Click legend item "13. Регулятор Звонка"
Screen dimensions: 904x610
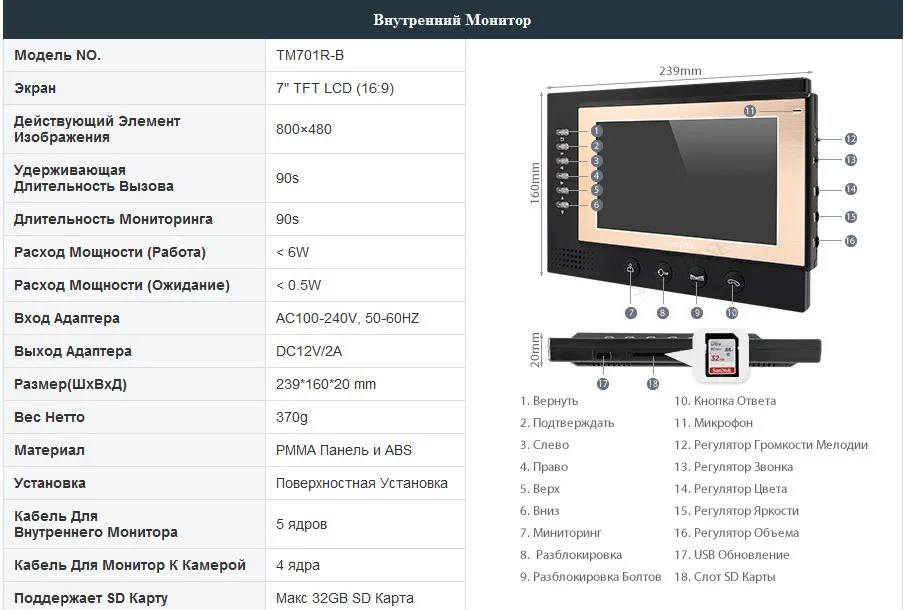pyautogui.click(x=733, y=466)
